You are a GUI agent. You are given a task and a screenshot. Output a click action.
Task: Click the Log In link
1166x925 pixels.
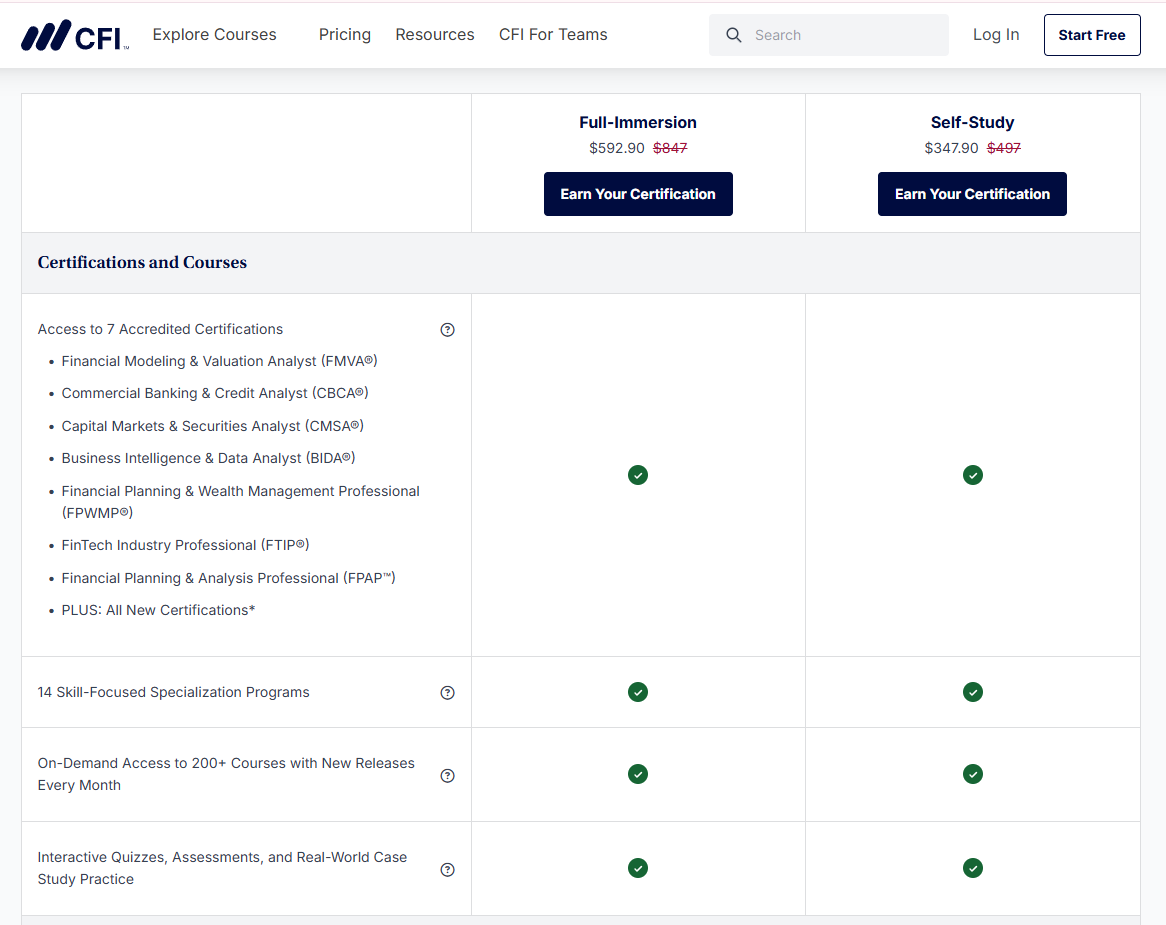point(996,35)
